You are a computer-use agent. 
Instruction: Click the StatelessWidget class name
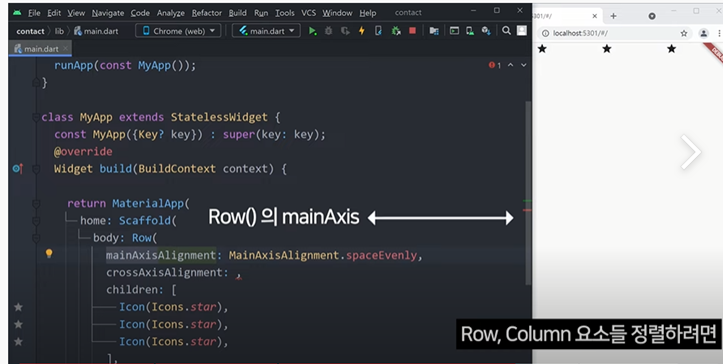pos(219,117)
